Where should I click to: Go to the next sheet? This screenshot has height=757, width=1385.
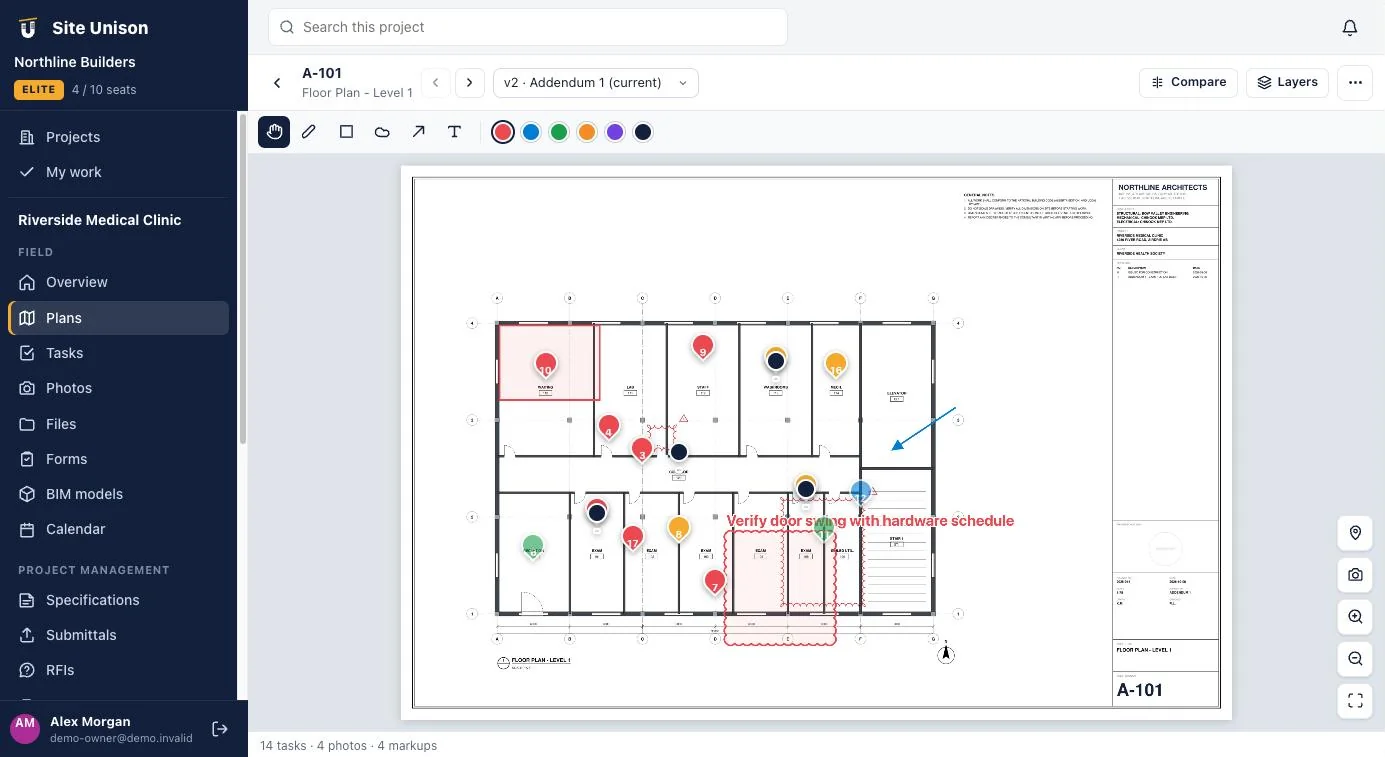[x=470, y=83]
